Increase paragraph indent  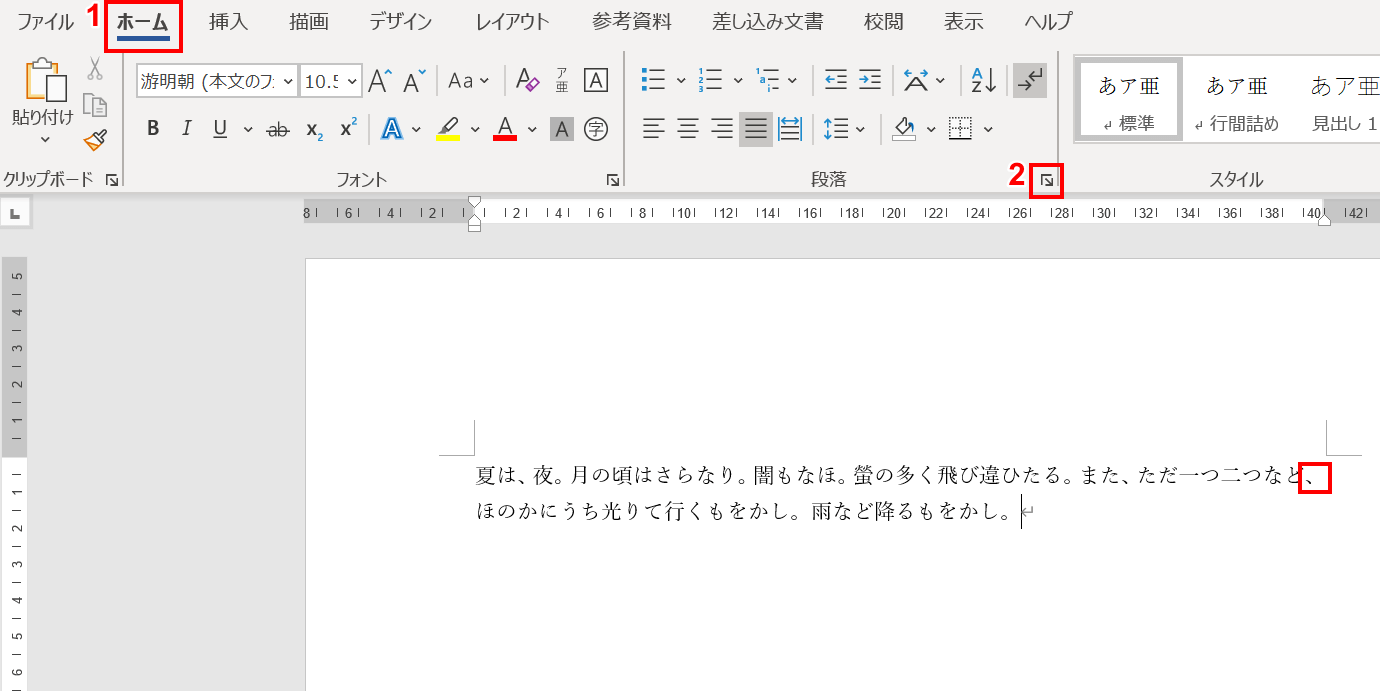coord(870,80)
